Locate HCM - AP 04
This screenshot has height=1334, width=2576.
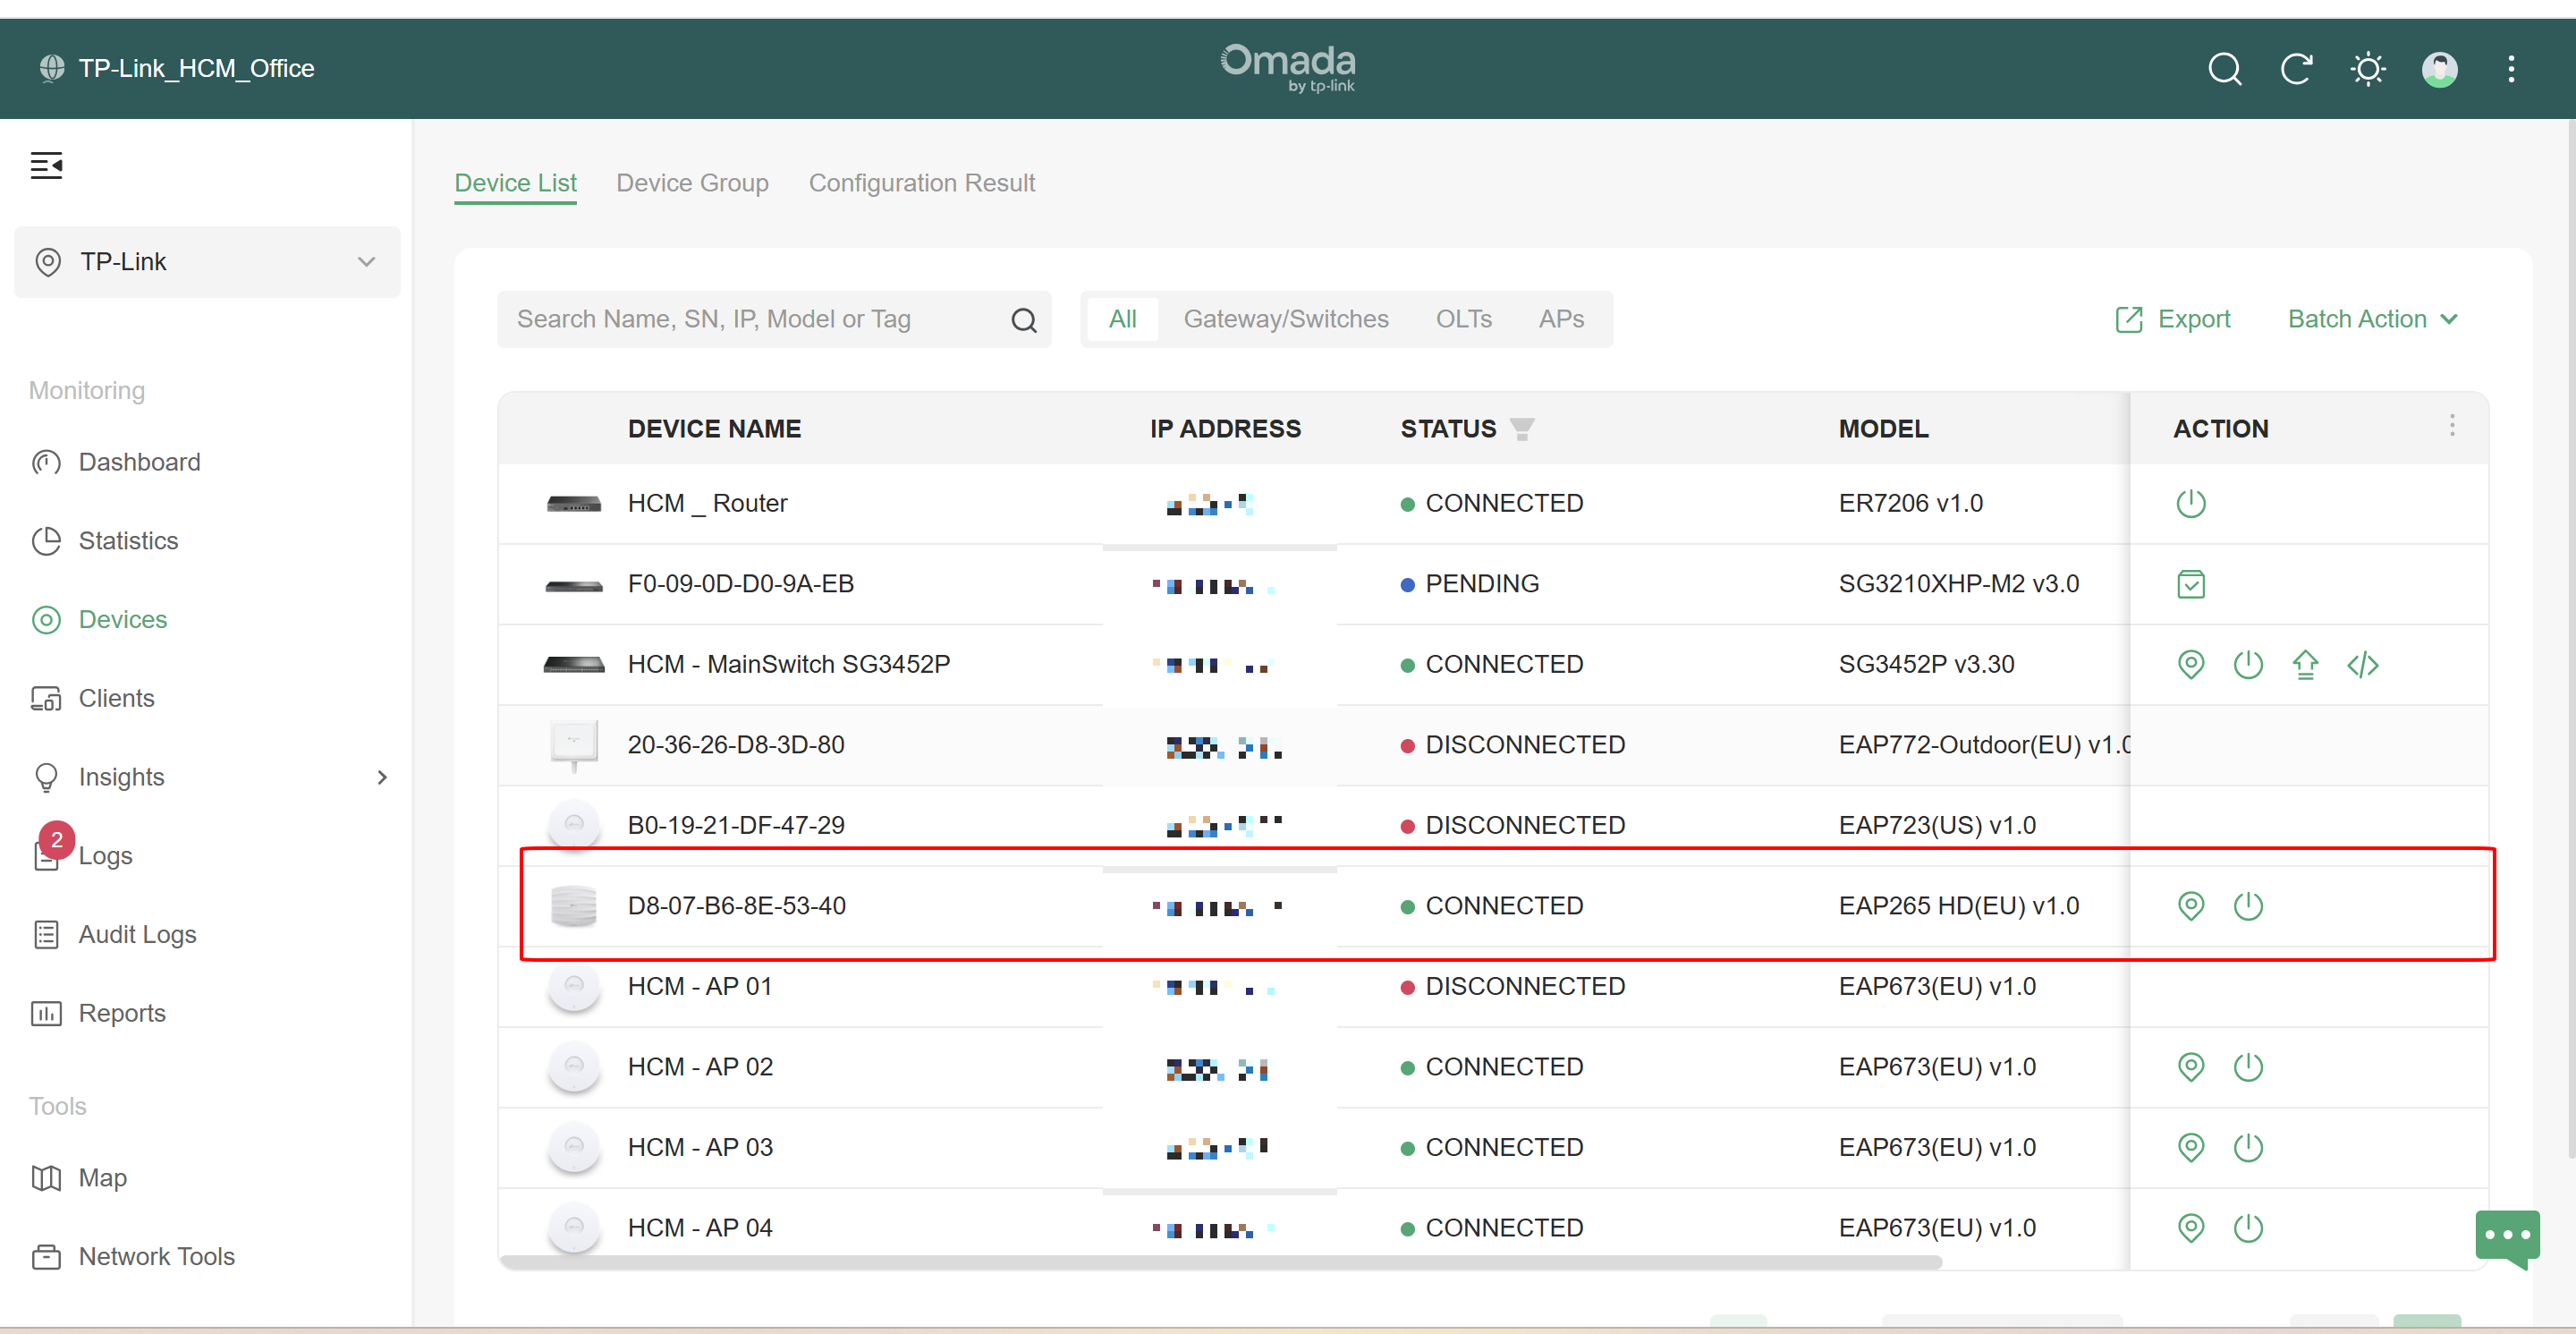click(2190, 1228)
